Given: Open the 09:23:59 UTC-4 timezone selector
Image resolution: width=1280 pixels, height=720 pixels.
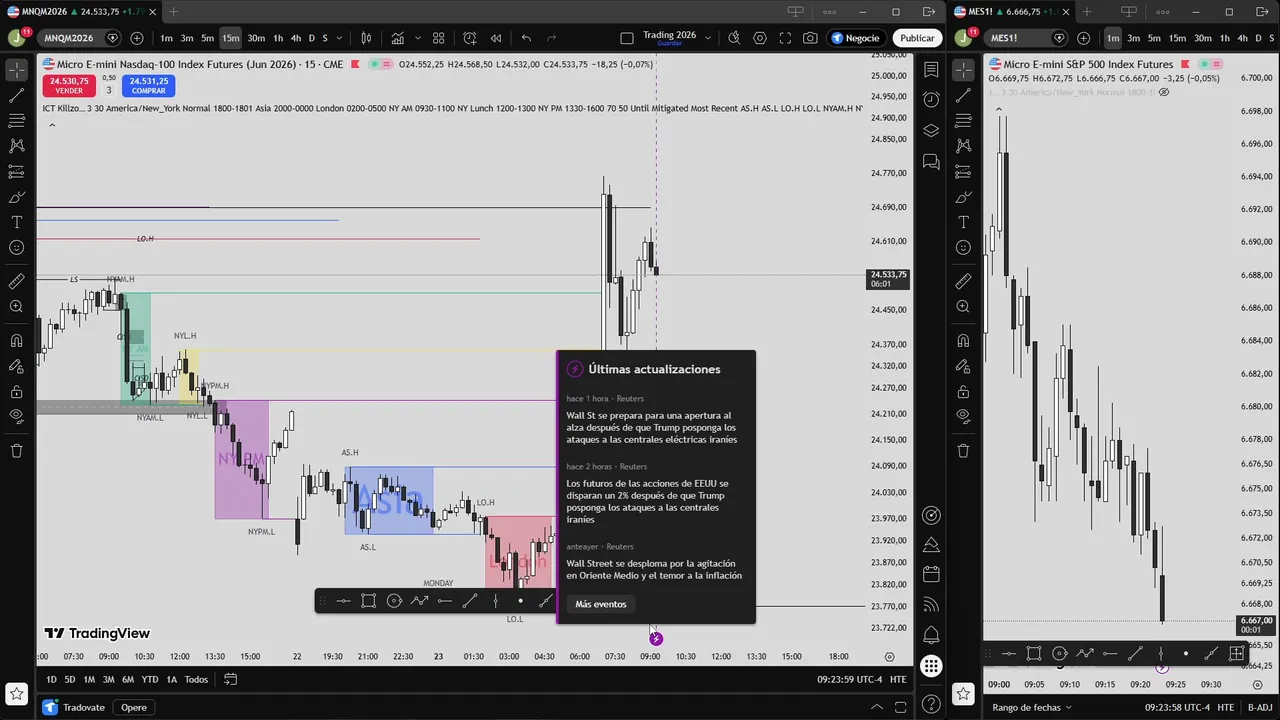Looking at the screenshot, I should (849, 679).
